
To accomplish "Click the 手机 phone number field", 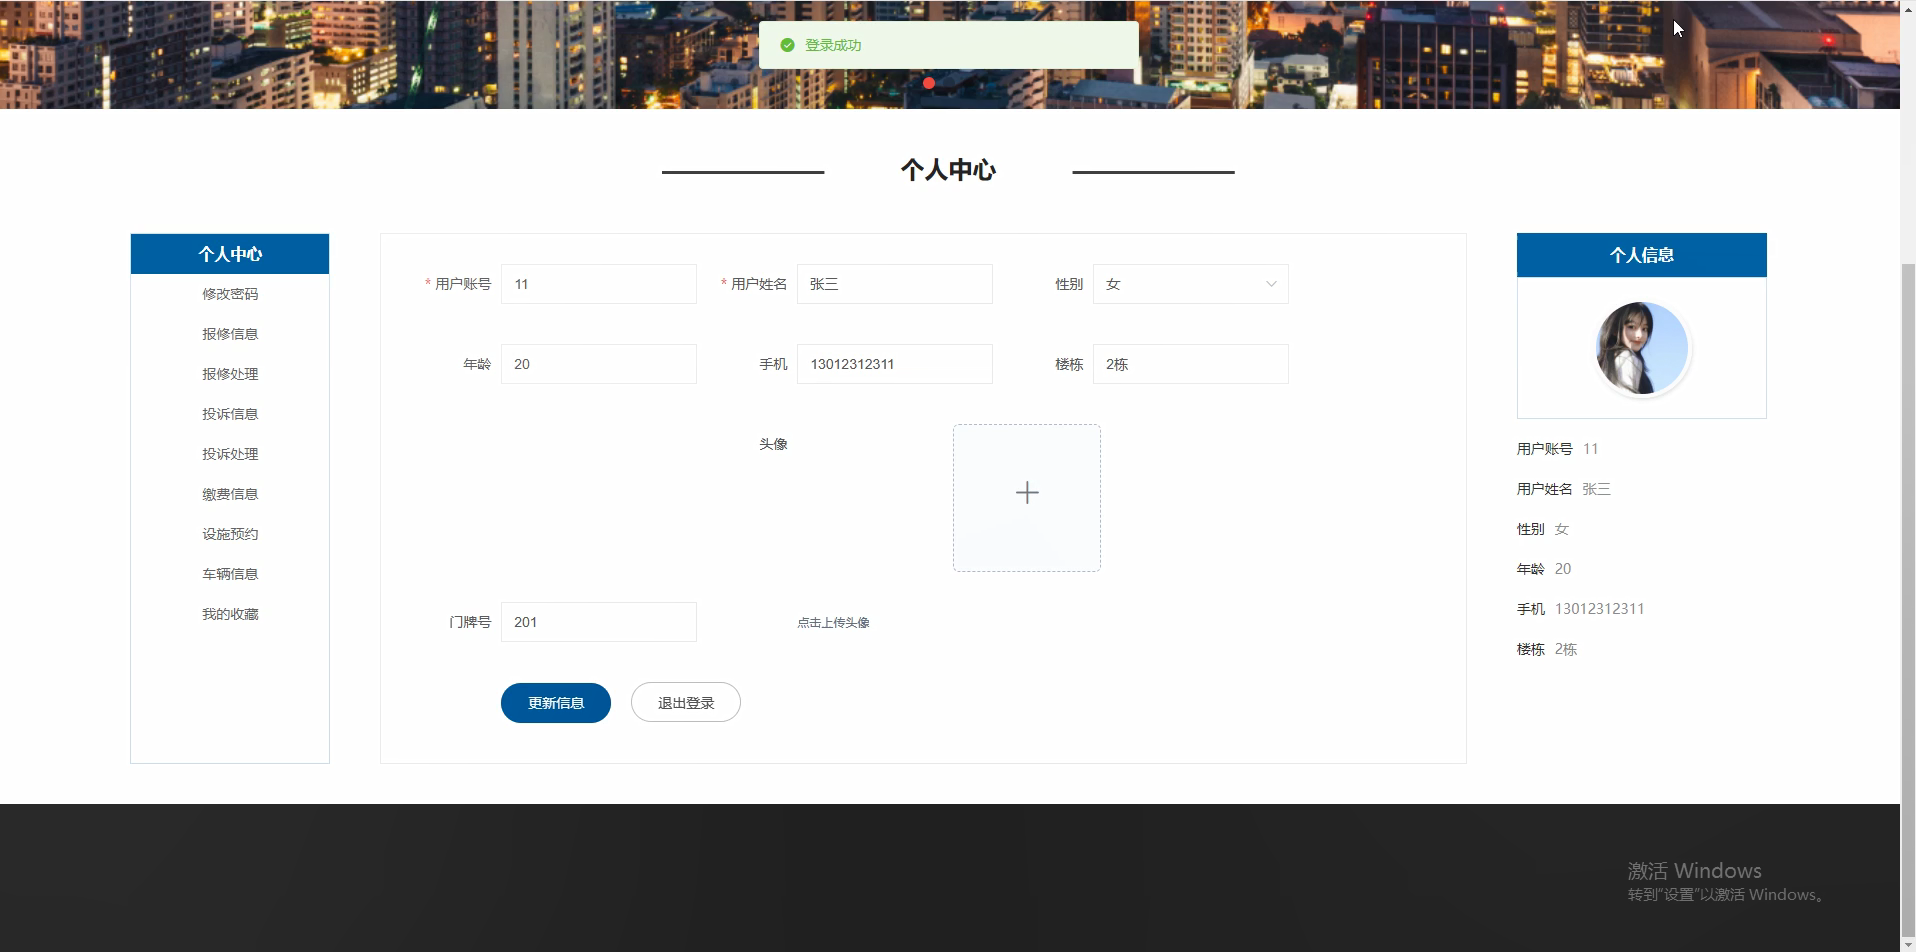I will click(x=894, y=364).
